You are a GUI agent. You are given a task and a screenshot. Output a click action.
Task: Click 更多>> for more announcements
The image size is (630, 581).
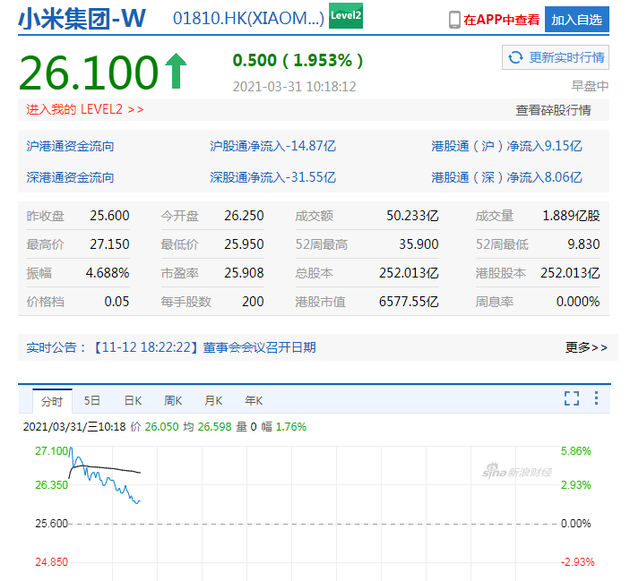coord(586,347)
